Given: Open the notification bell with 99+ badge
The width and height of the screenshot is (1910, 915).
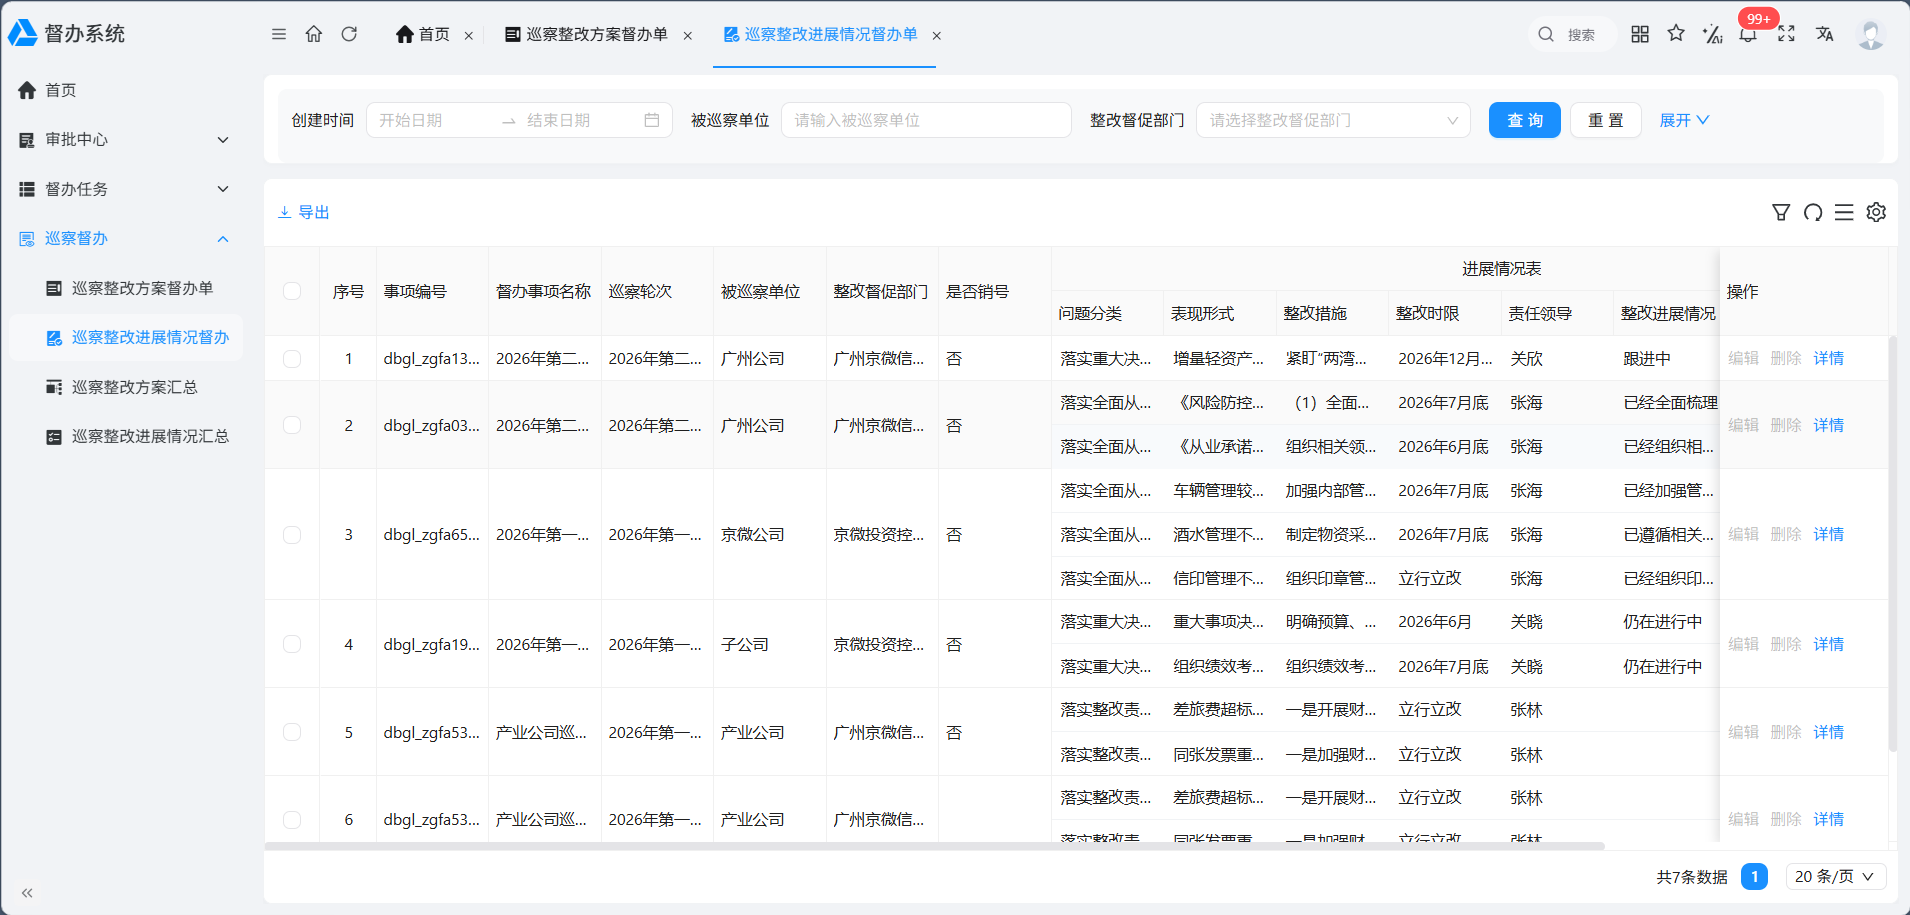Looking at the screenshot, I should point(1748,34).
